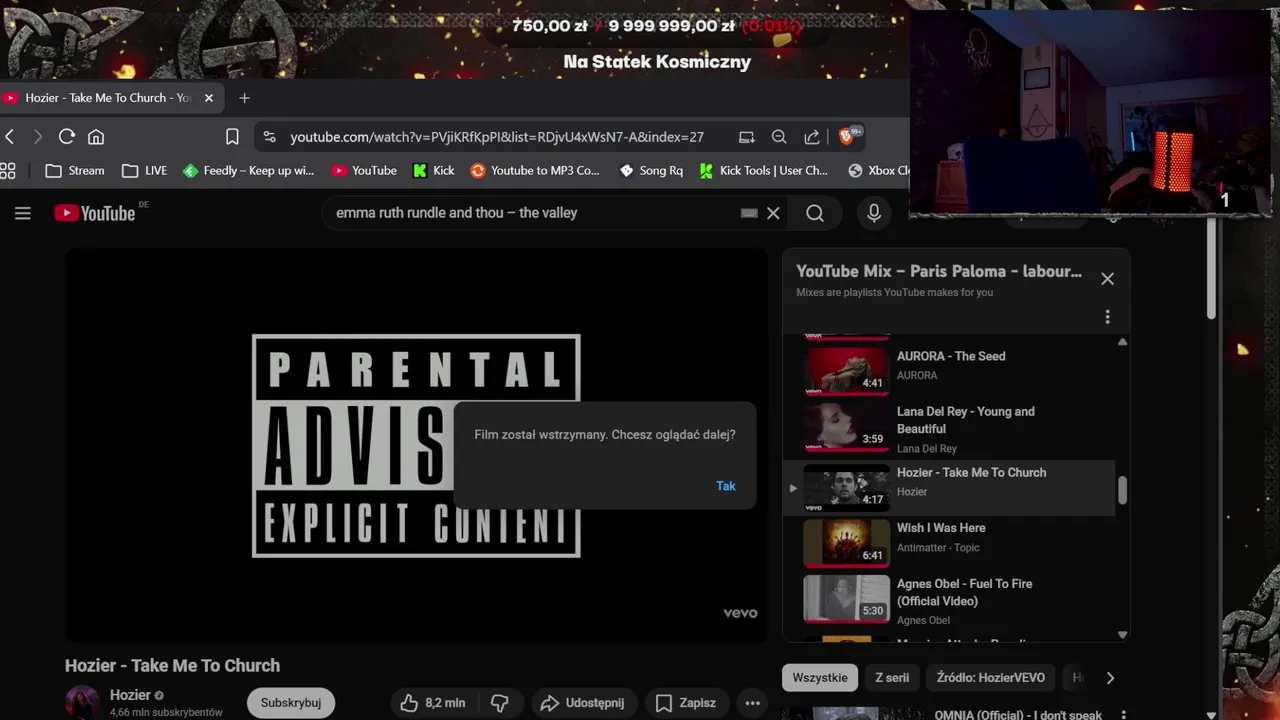Open the Hozier channel name link
Viewport: 1280px width, 720px height.
(130, 695)
